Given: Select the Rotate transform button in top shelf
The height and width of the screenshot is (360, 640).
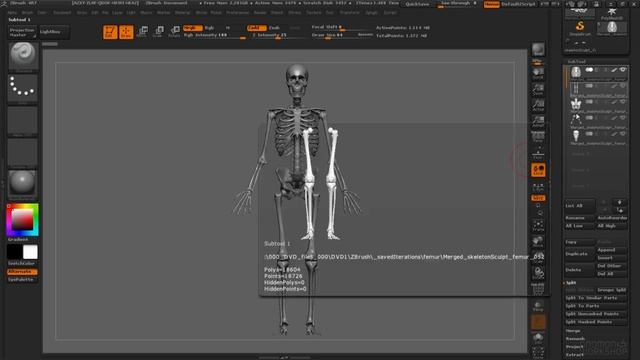Looking at the screenshot, I should [x=174, y=31].
